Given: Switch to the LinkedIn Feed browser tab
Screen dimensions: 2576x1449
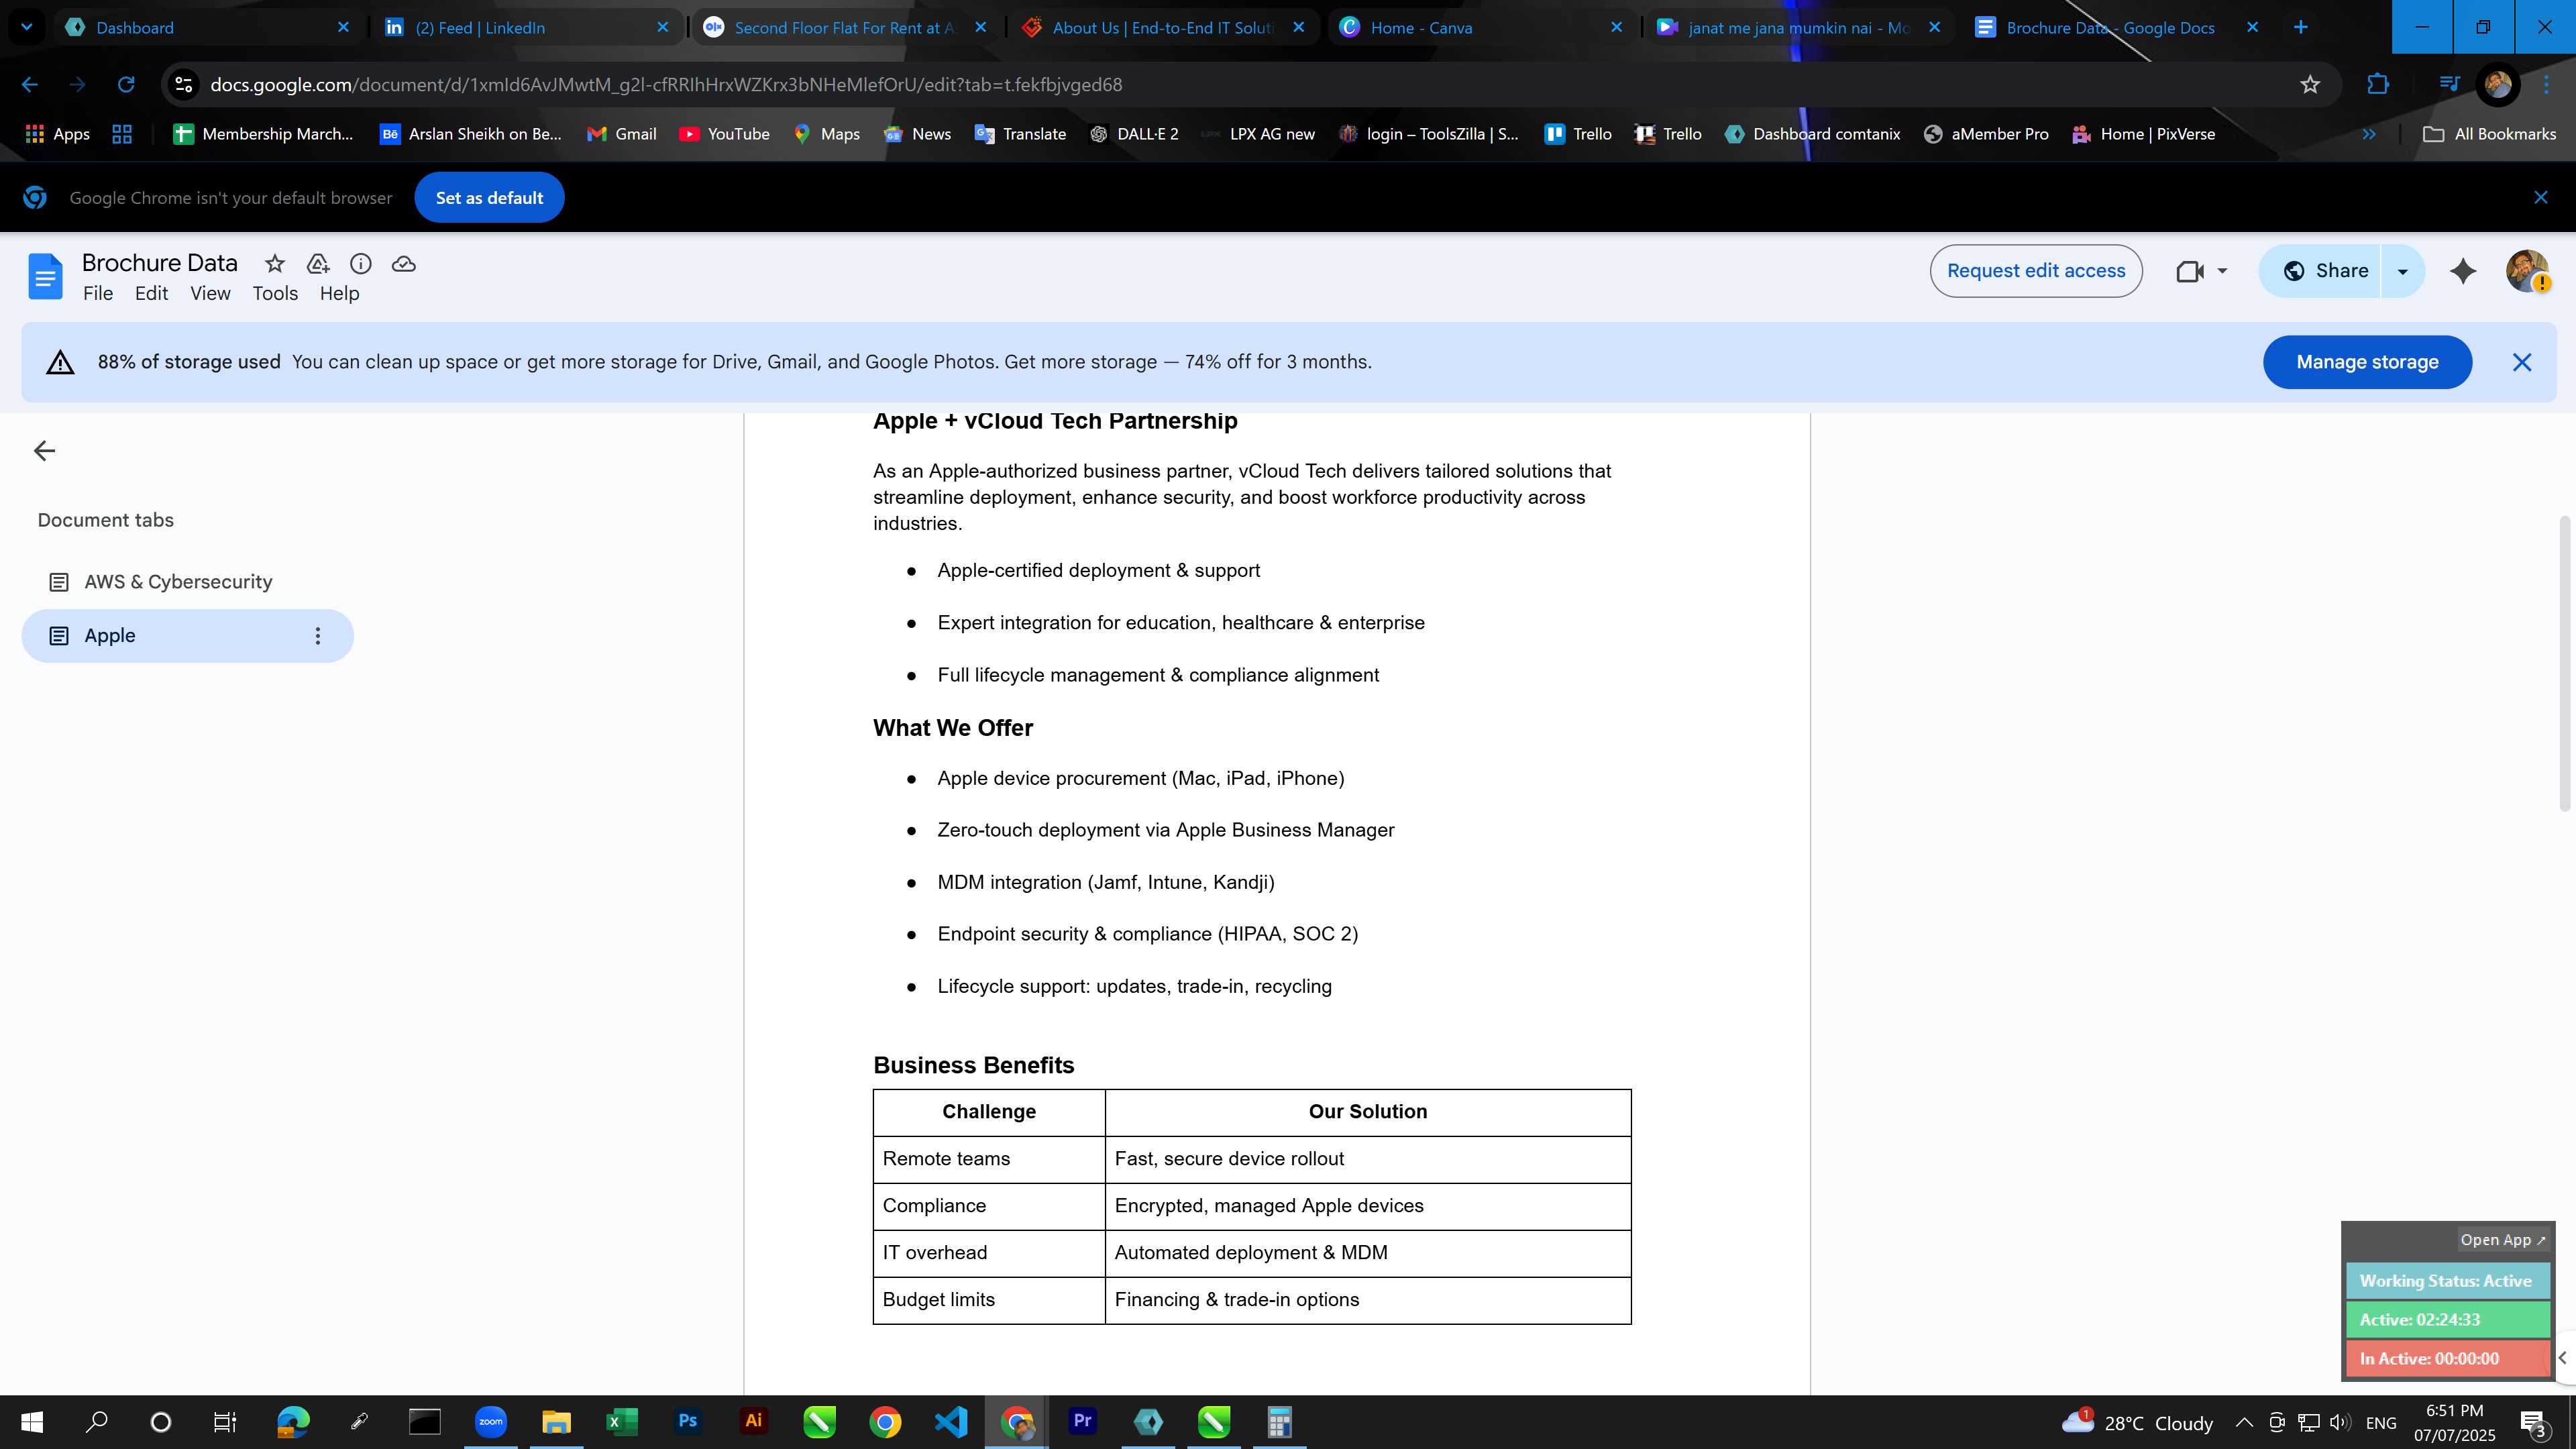Looking at the screenshot, I should pyautogui.click(x=527, y=27).
